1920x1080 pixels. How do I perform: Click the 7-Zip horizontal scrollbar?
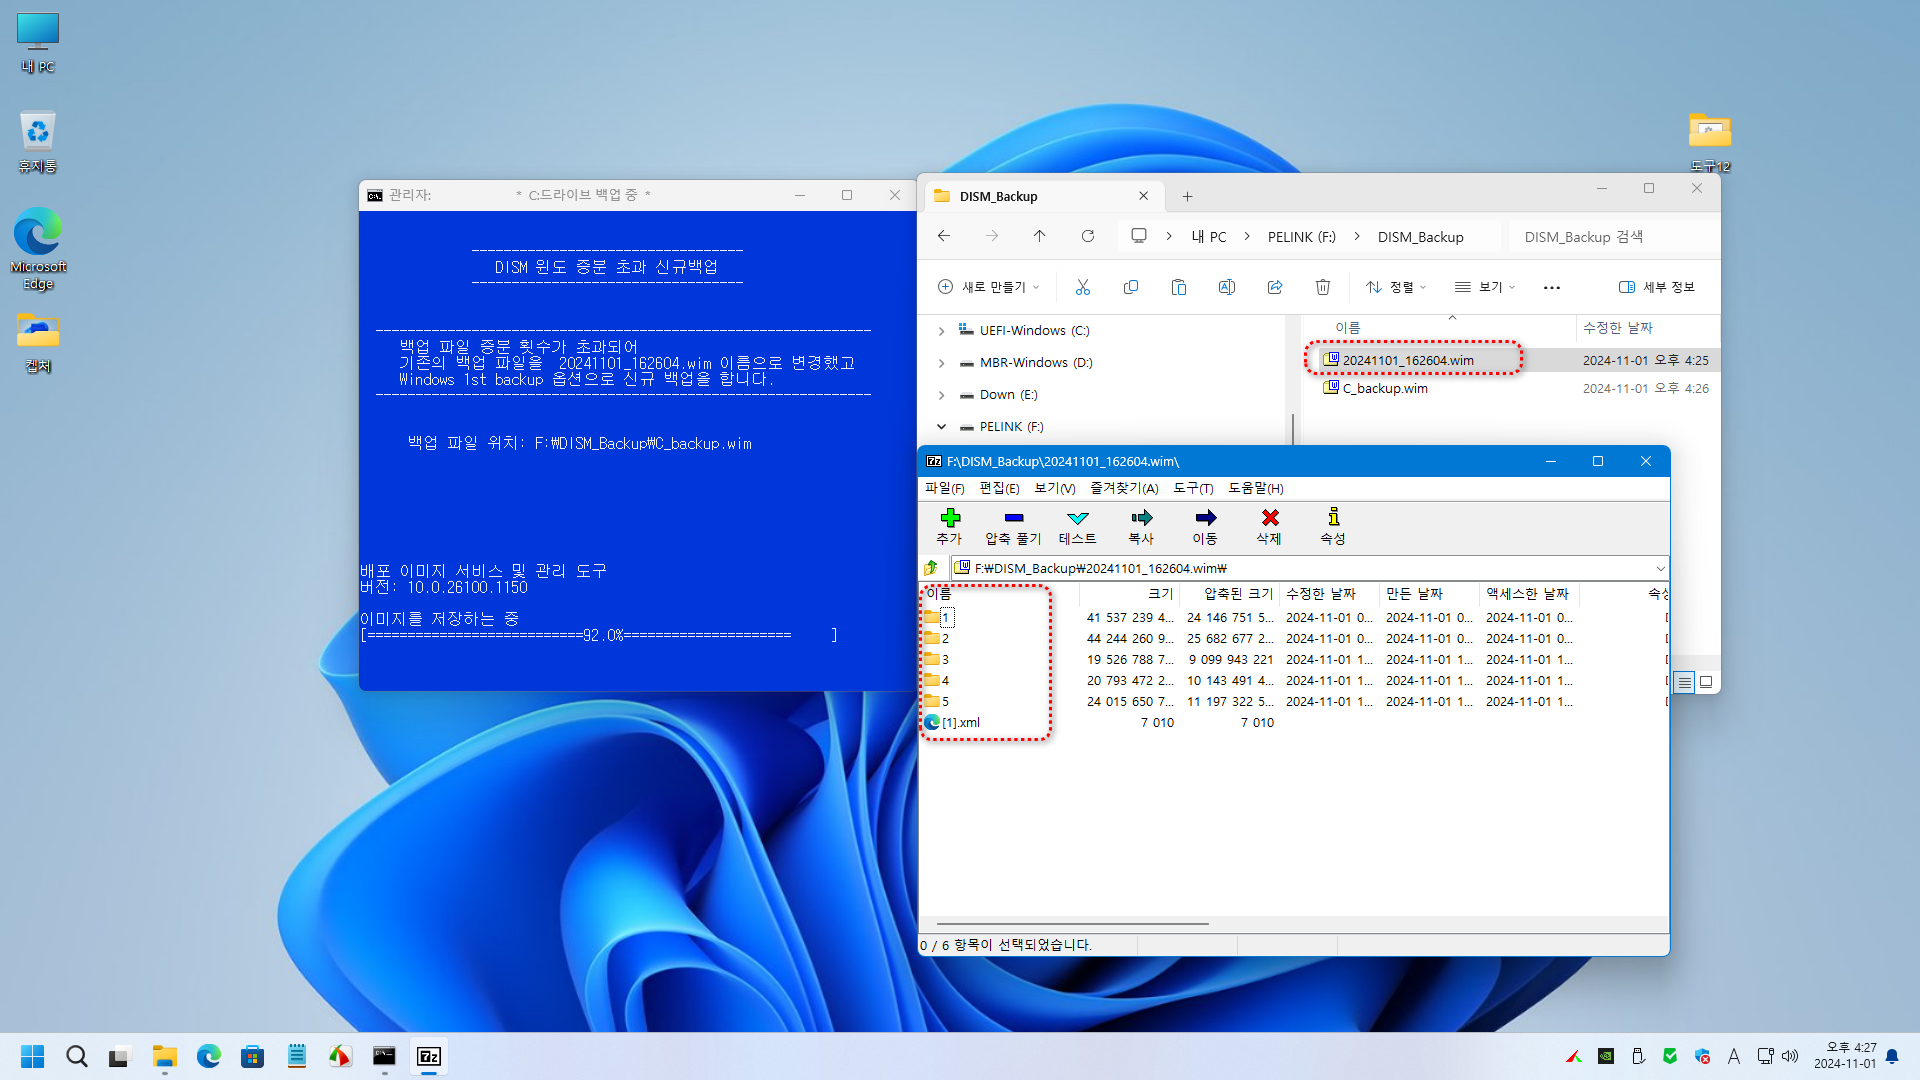tap(1072, 924)
